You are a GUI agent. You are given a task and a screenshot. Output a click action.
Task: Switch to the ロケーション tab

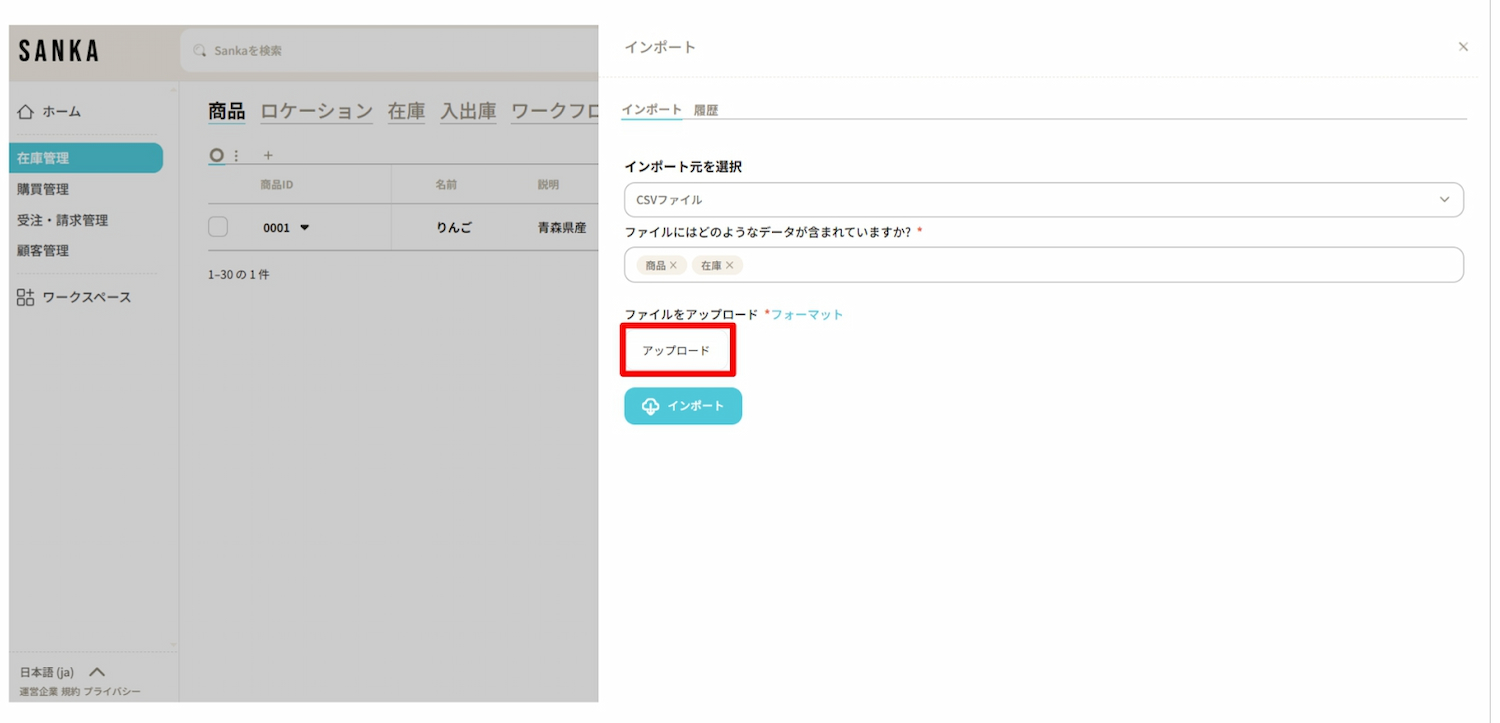pos(316,111)
